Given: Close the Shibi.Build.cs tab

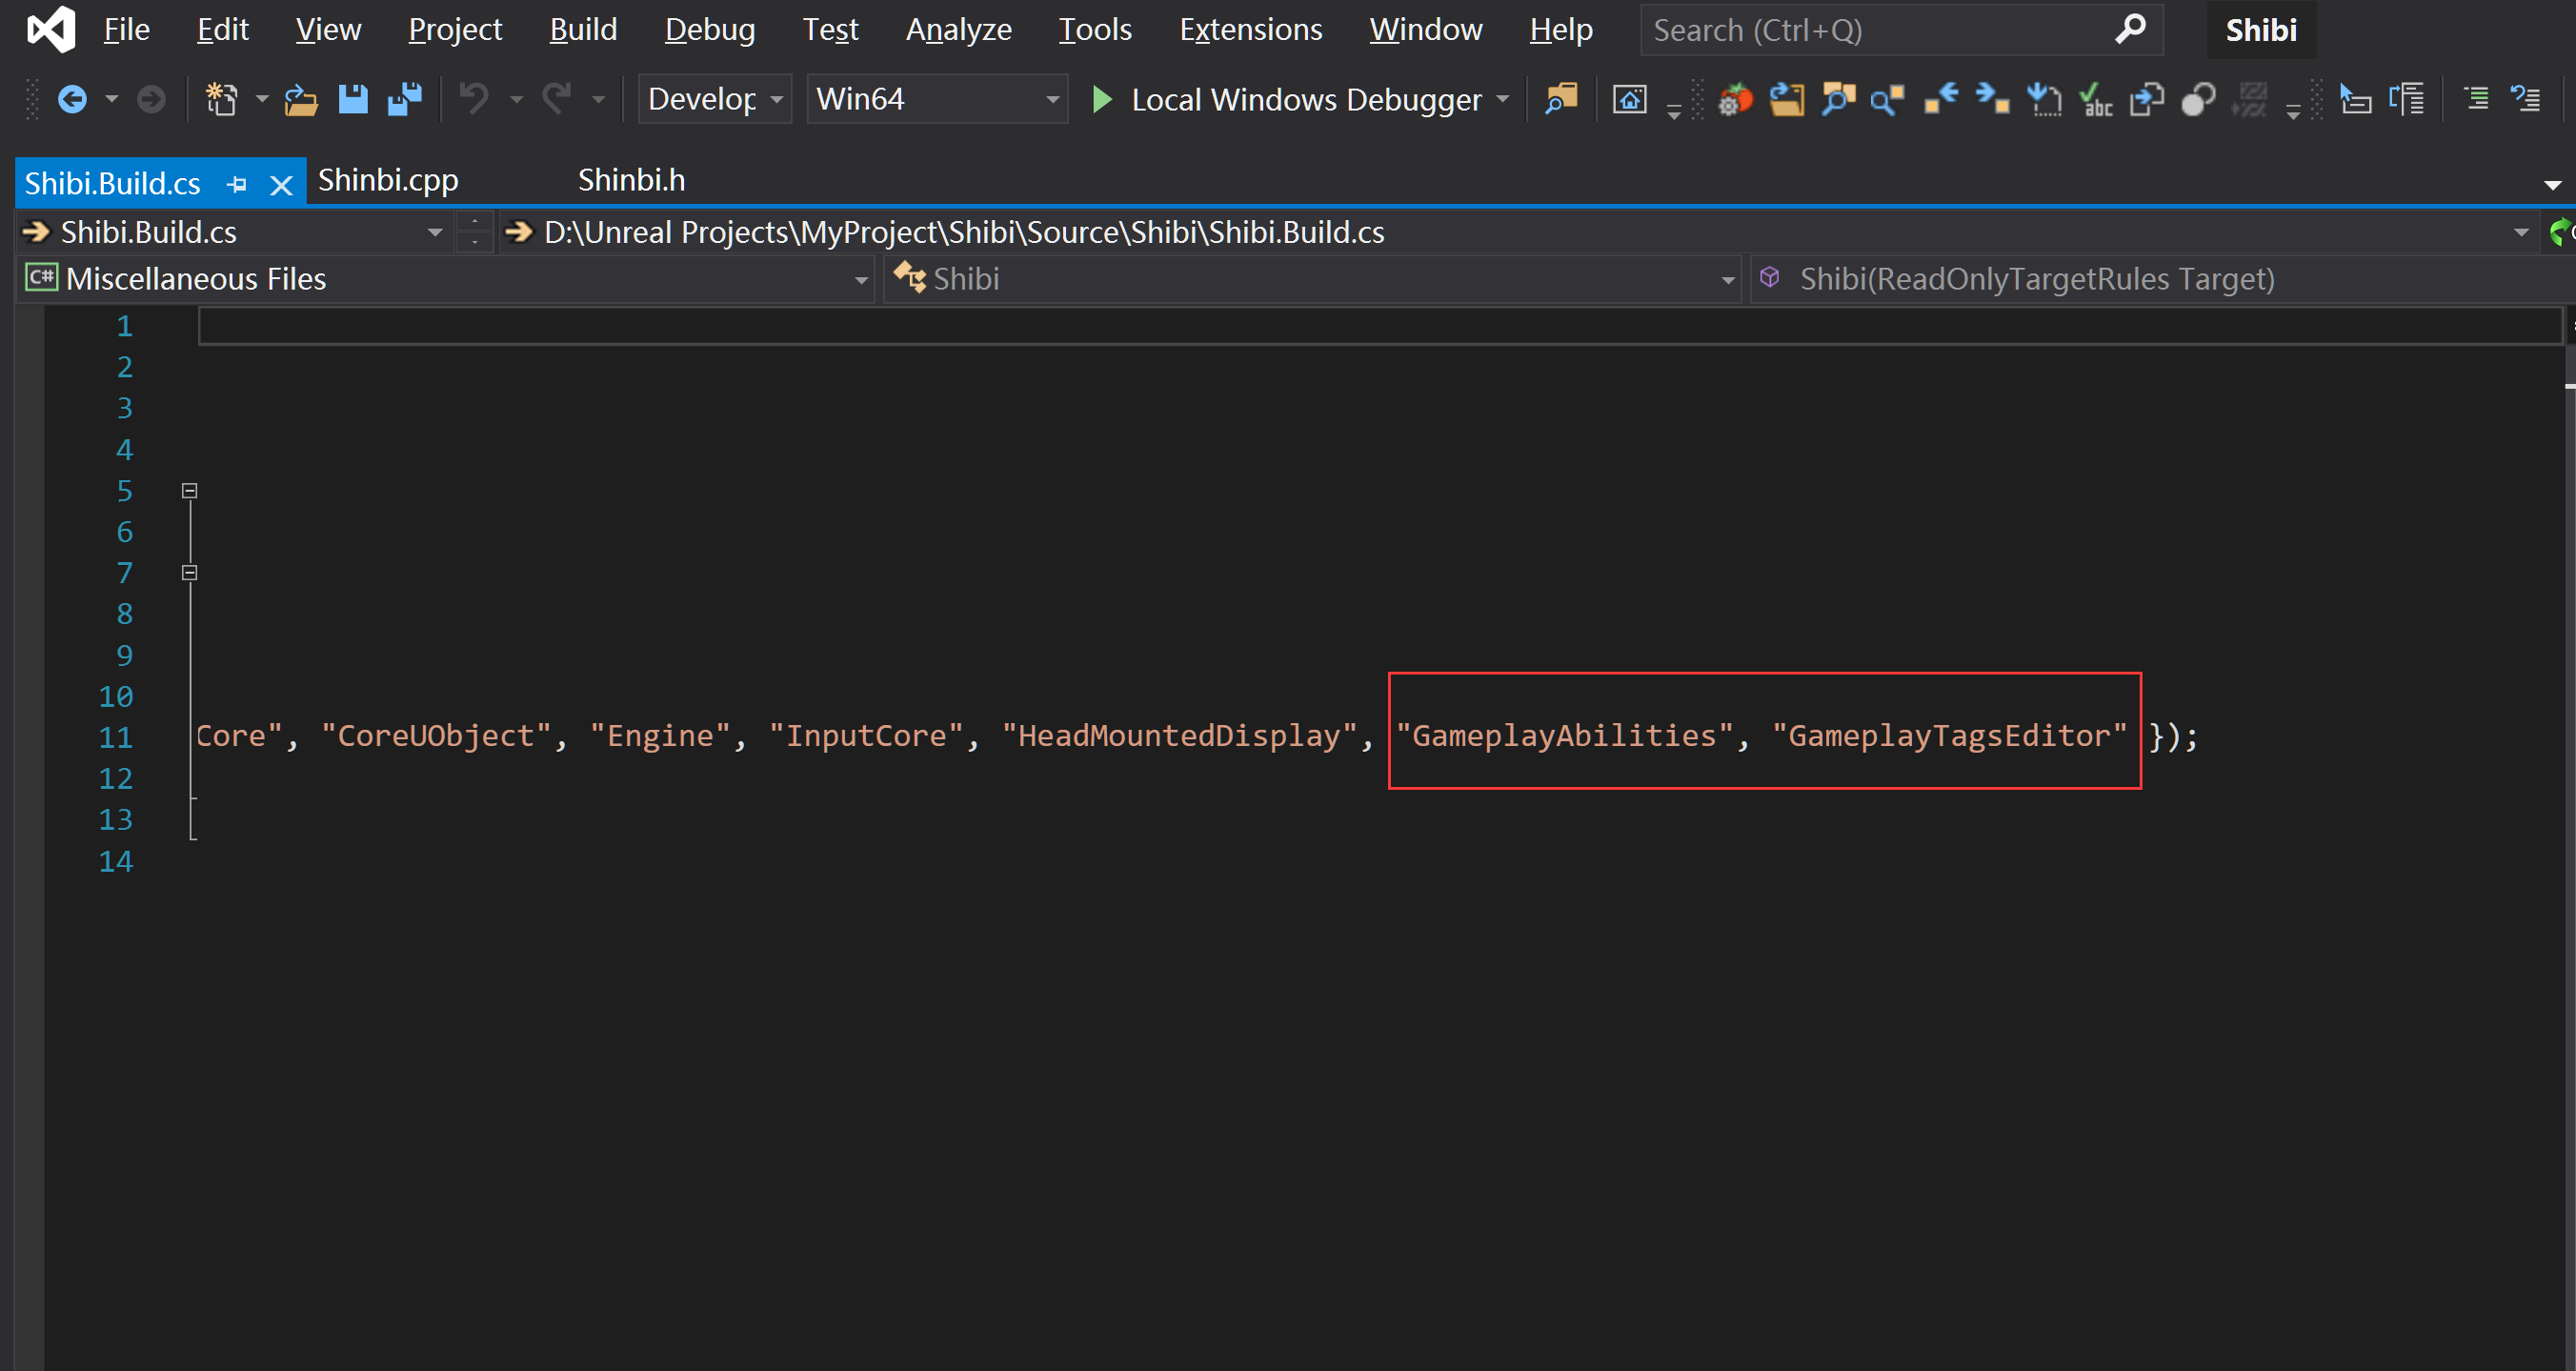Looking at the screenshot, I should 282,185.
